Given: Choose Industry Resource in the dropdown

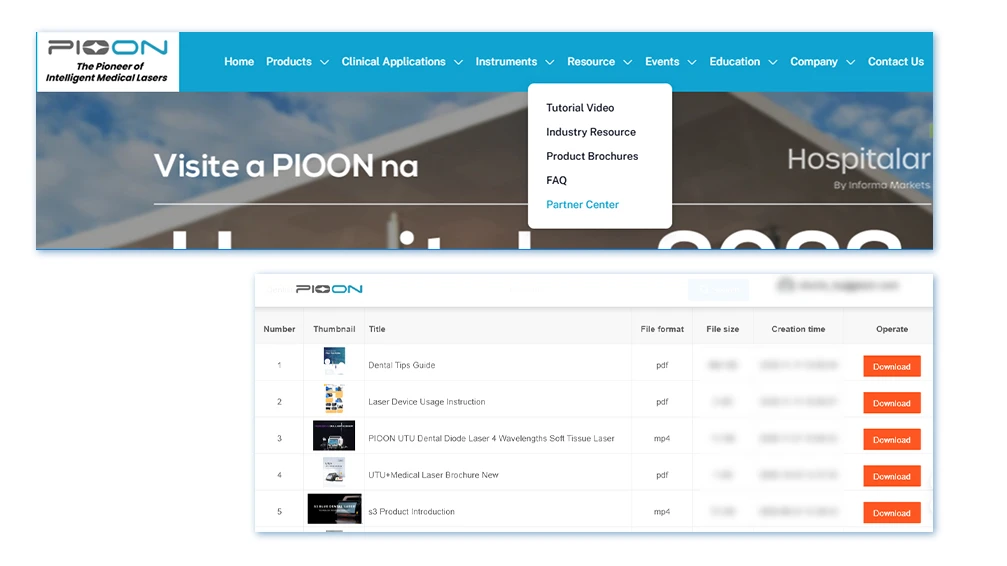Looking at the screenshot, I should 590,132.
